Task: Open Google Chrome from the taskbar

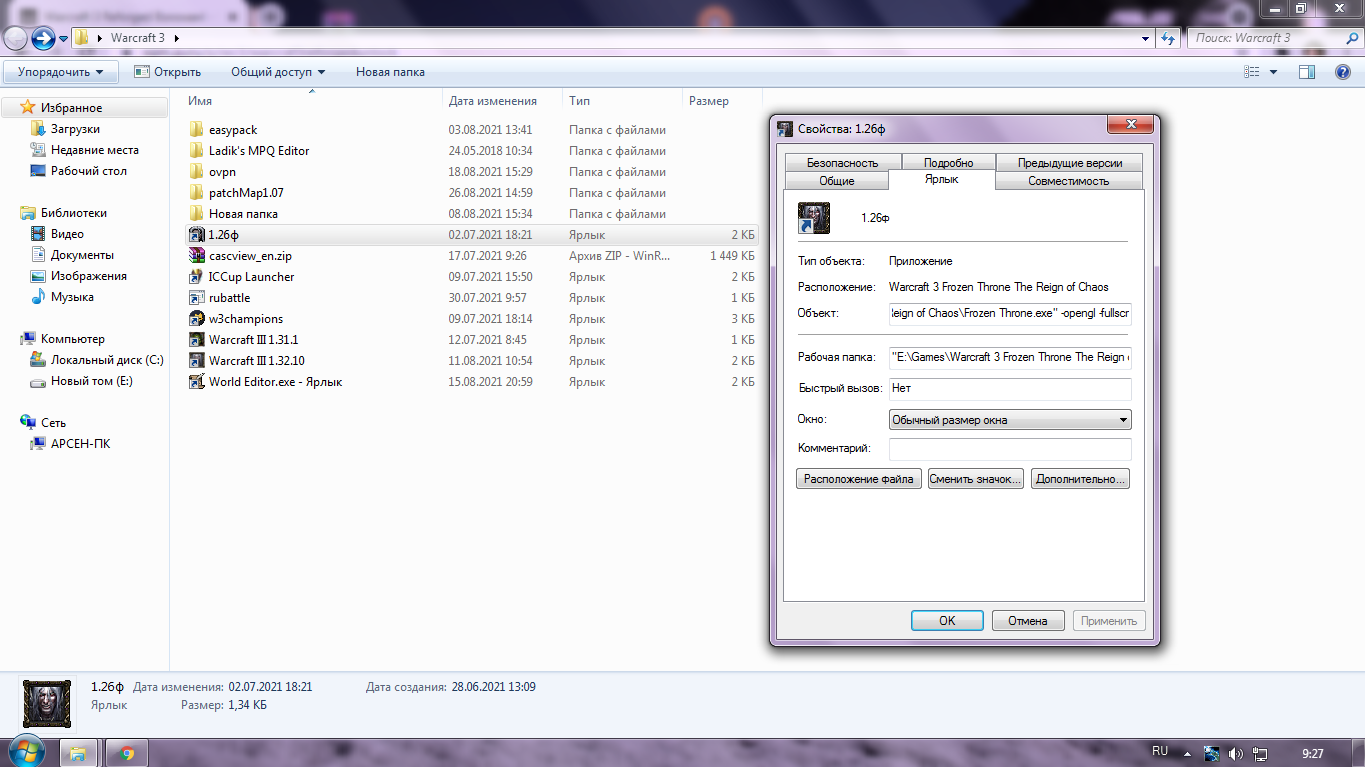Action: 127,753
